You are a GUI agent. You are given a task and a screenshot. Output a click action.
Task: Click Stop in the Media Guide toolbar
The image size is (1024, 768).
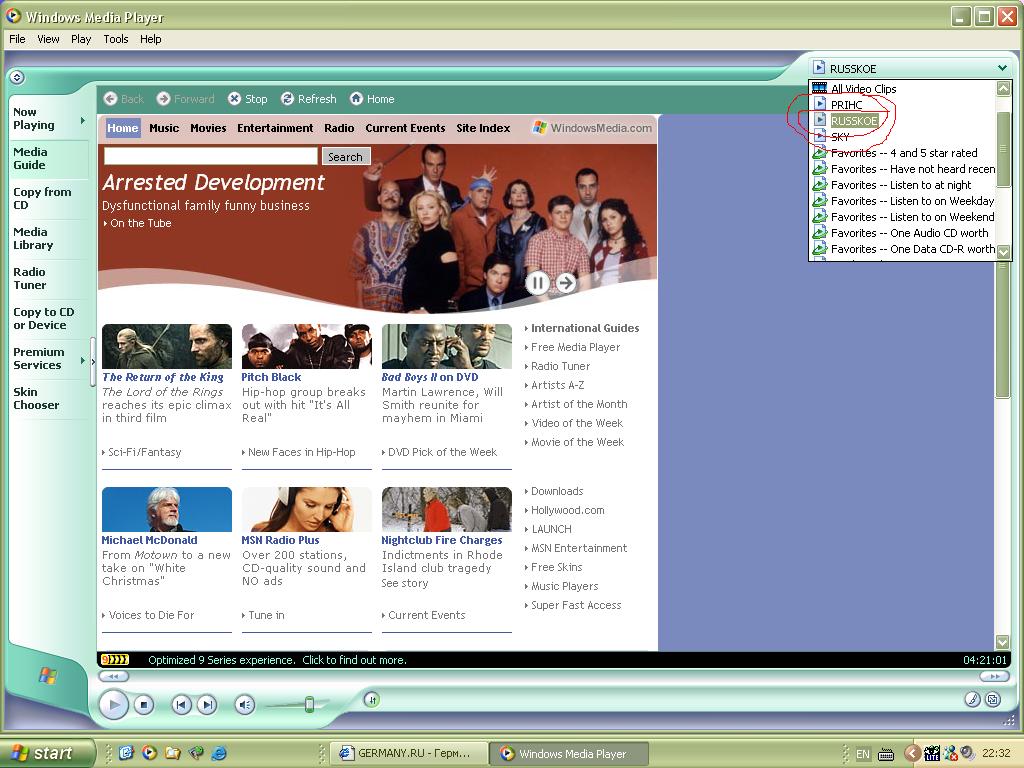(248, 99)
